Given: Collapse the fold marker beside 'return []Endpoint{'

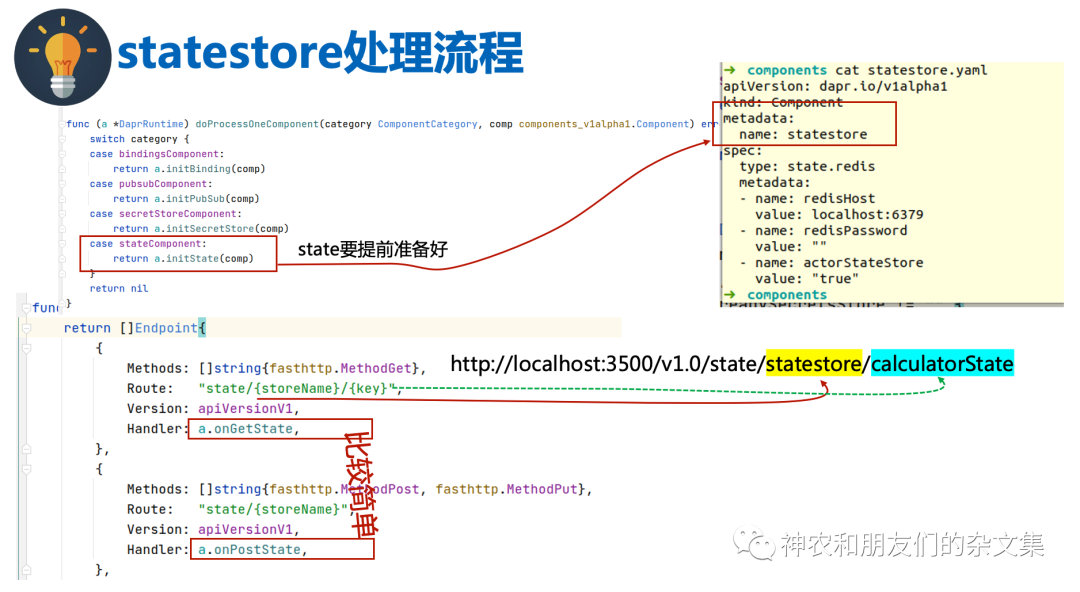Looking at the screenshot, I should coord(26,329).
